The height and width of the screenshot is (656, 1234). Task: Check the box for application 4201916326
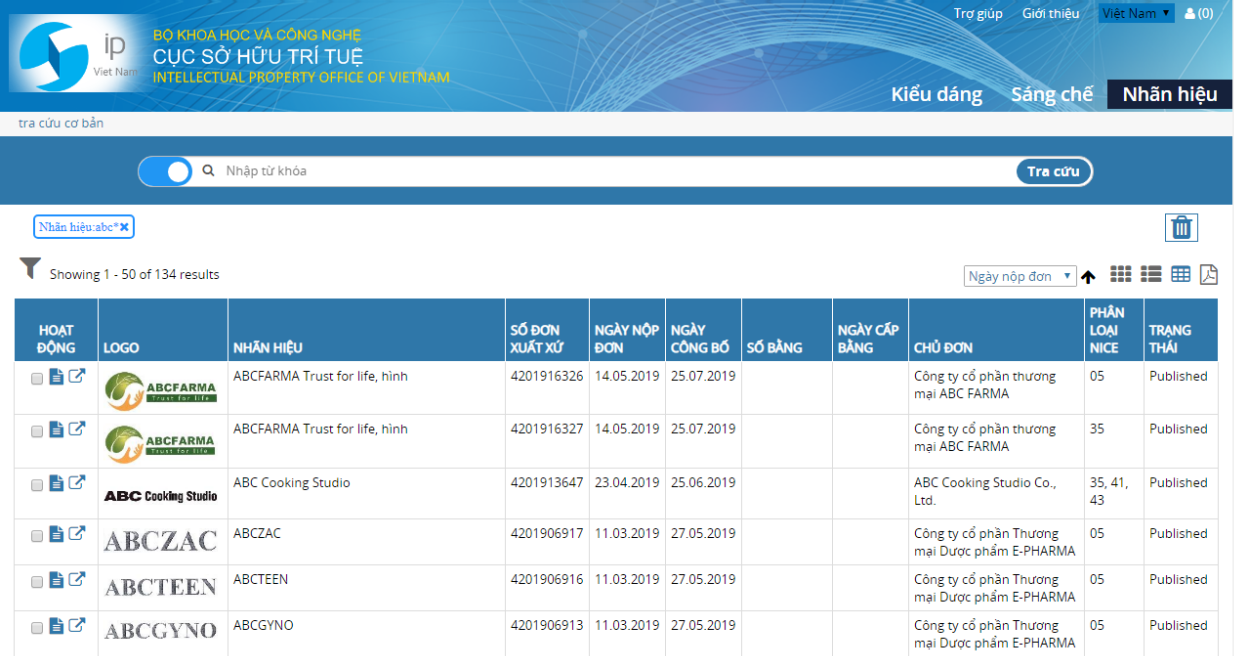click(x=37, y=379)
